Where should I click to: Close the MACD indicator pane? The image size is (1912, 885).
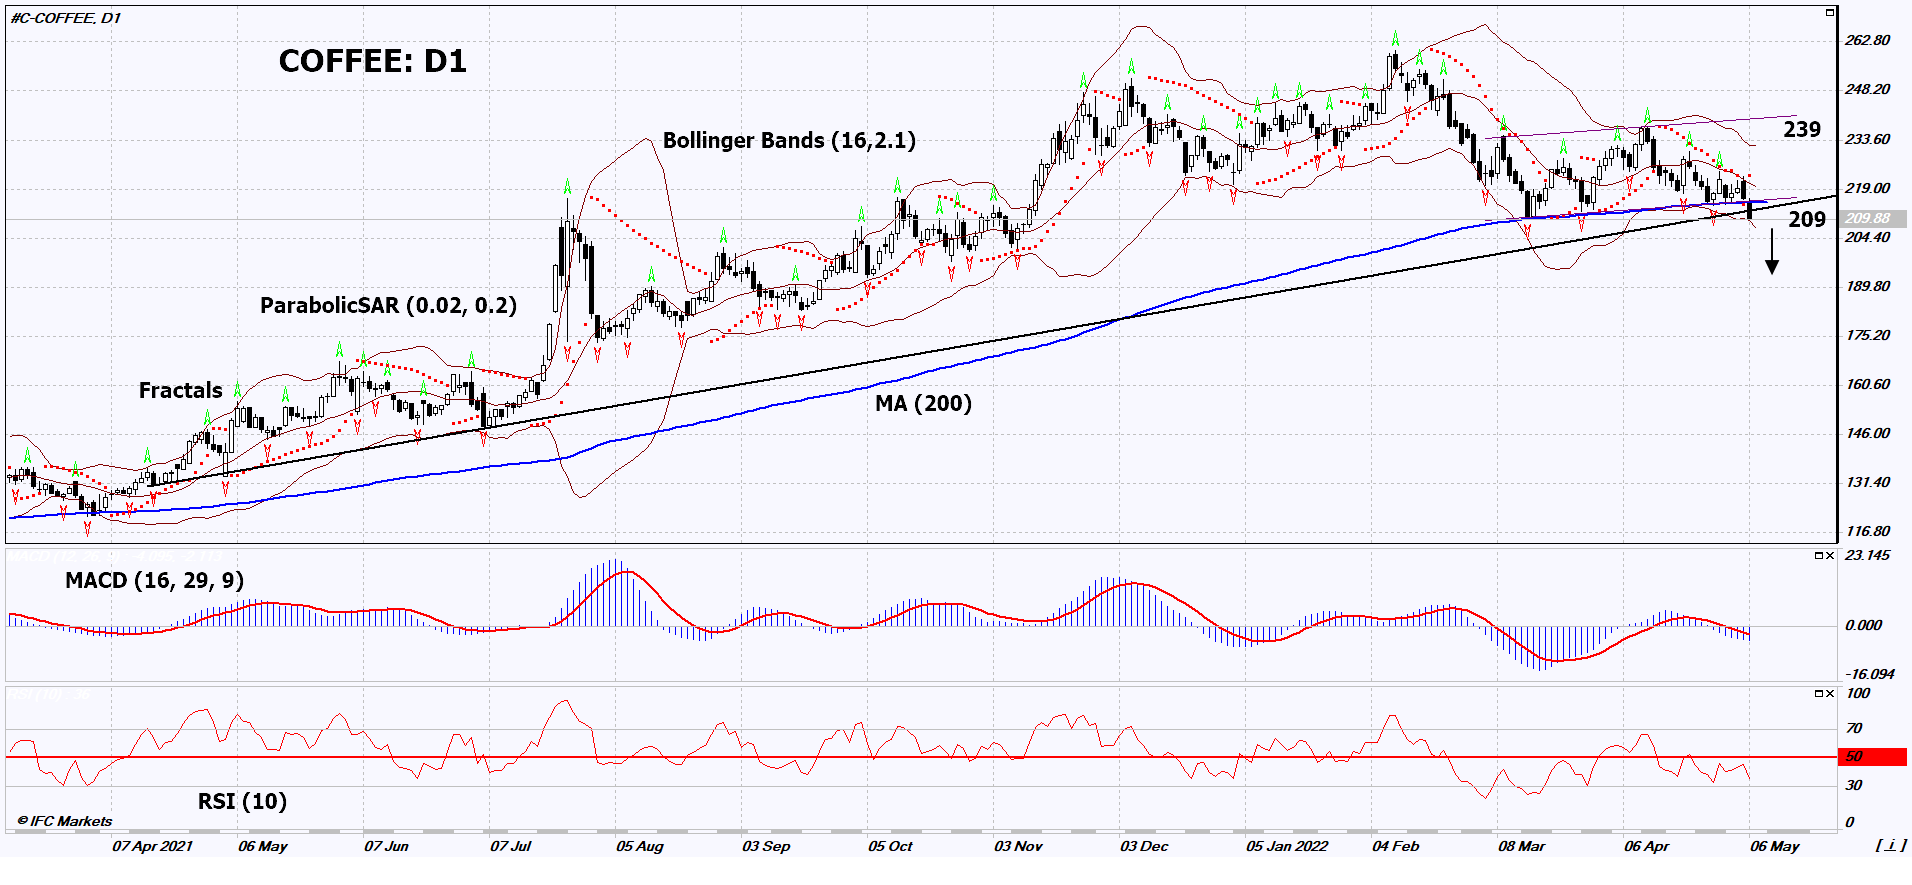(x=1830, y=556)
